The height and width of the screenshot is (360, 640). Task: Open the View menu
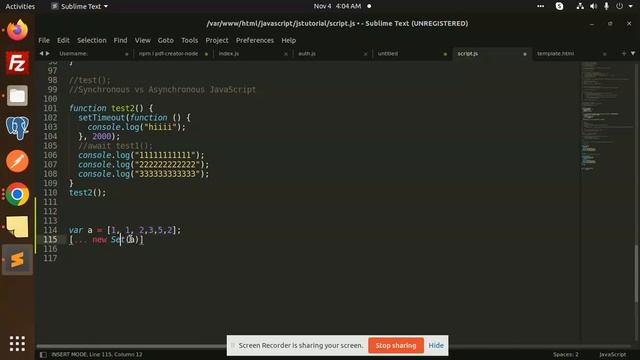(143, 40)
